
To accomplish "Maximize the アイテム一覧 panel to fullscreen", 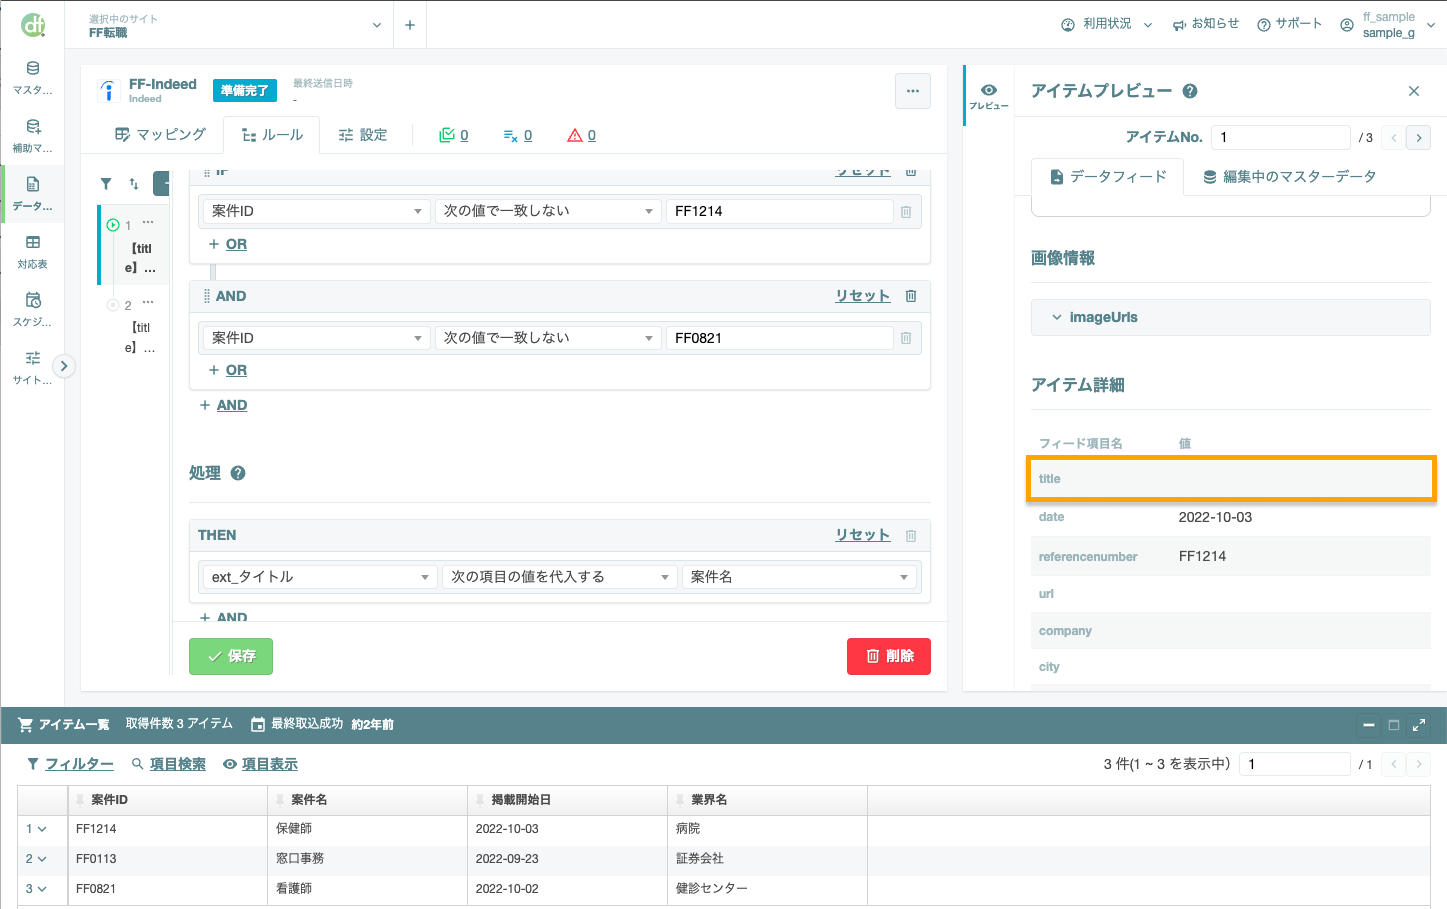I will point(1418,725).
